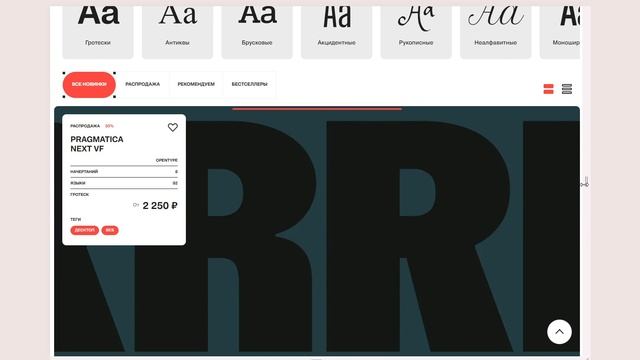Open the Антиквы font category
This screenshot has height=360, width=640.
tap(177, 32)
